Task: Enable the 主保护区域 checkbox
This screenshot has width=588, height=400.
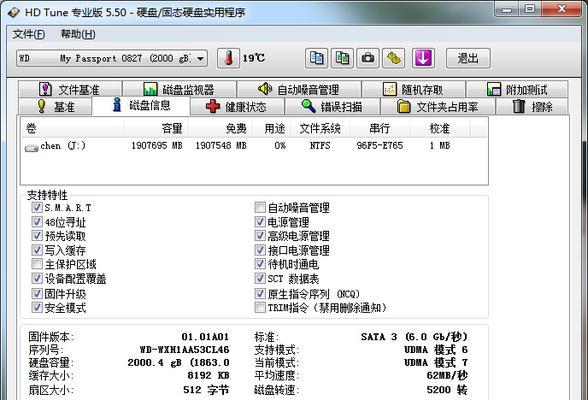Action: (x=37, y=264)
